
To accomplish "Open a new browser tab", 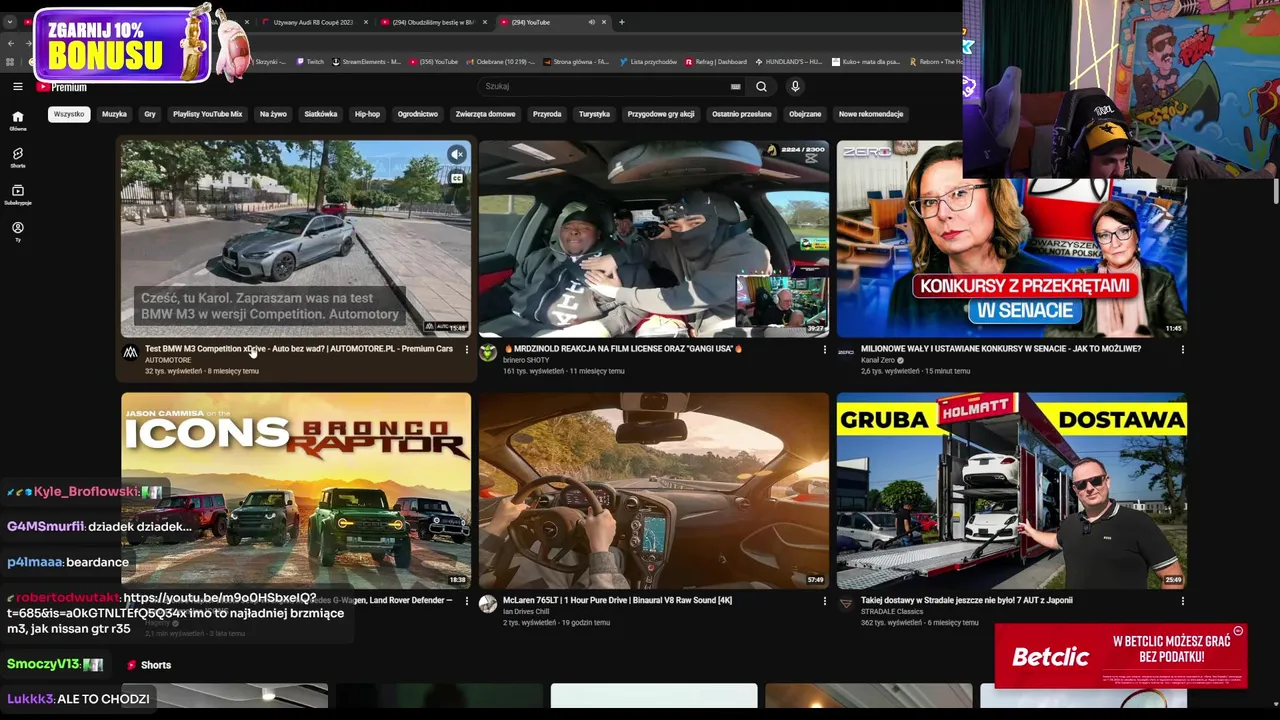I will click(x=621, y=22).
